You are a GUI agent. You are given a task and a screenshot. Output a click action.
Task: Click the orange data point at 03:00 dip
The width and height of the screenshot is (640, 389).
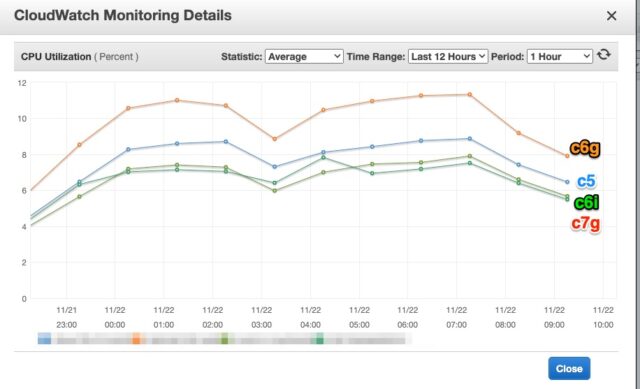pos(275,139)
